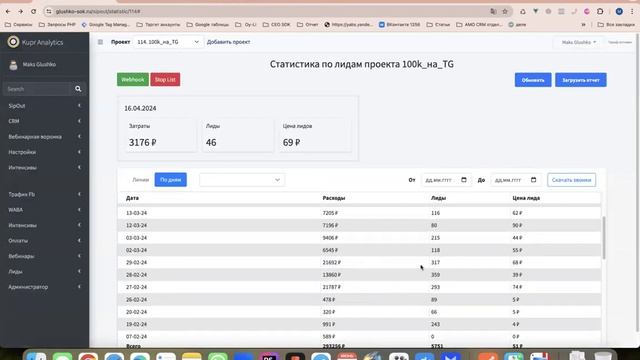Open the CEO SOK bookmark folder
This screenshot has height=360, width=640.
pyautogui.click(x=277, y=24)
